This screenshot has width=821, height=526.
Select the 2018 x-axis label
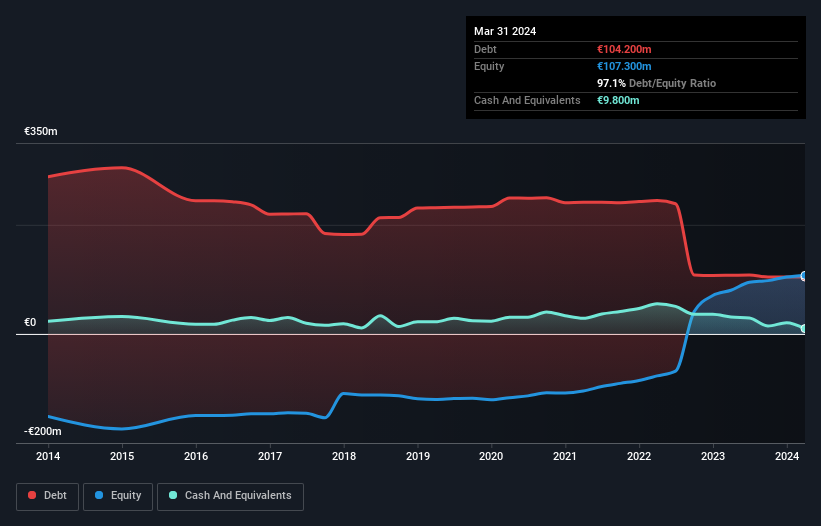(x=344, y=456)
